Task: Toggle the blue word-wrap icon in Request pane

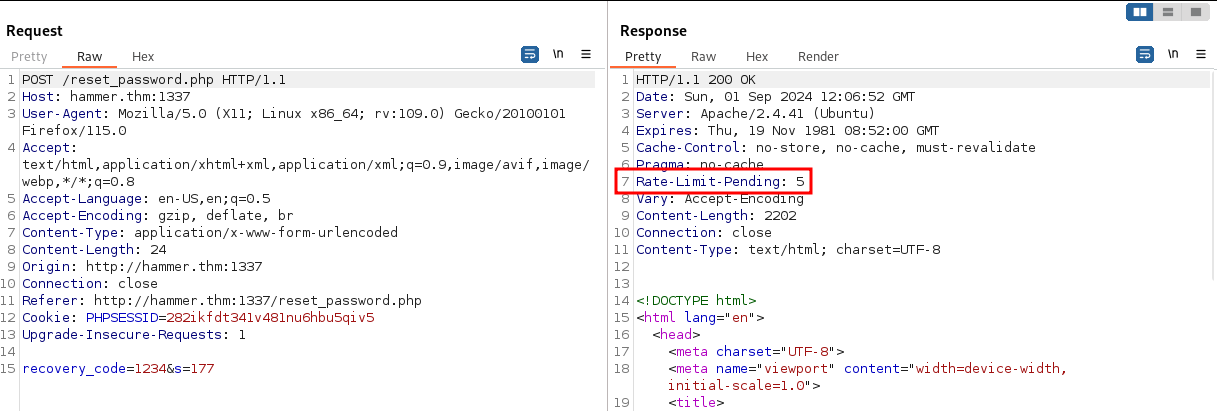Action: [x=530, y=54]
